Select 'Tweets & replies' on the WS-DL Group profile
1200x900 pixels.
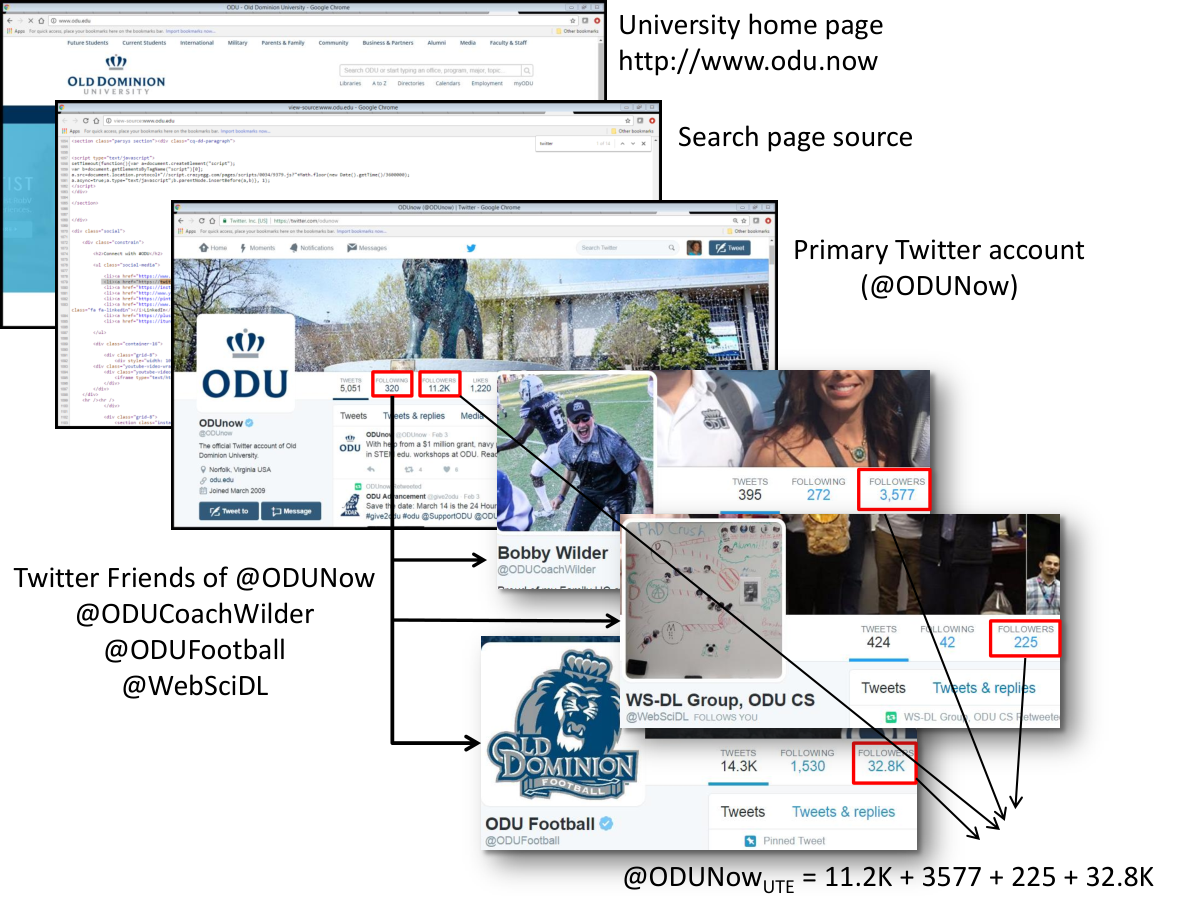click(984, 688)
